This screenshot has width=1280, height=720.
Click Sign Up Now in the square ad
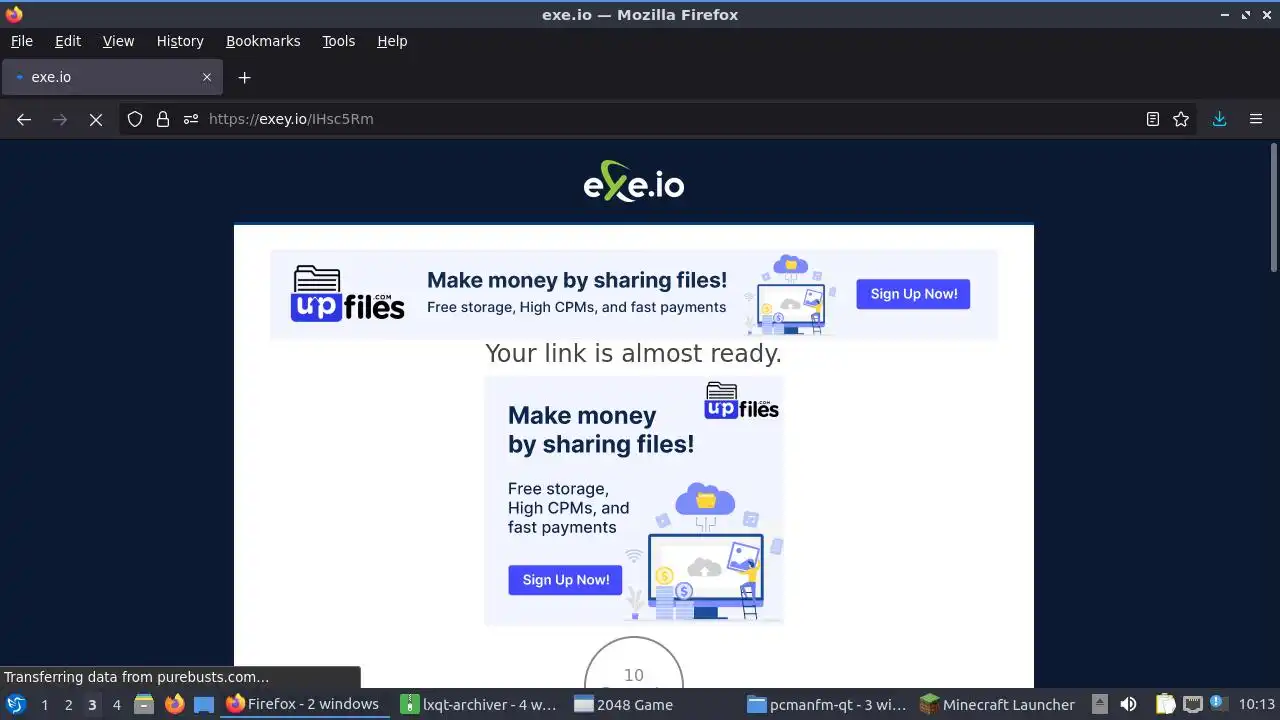point(565,580)
